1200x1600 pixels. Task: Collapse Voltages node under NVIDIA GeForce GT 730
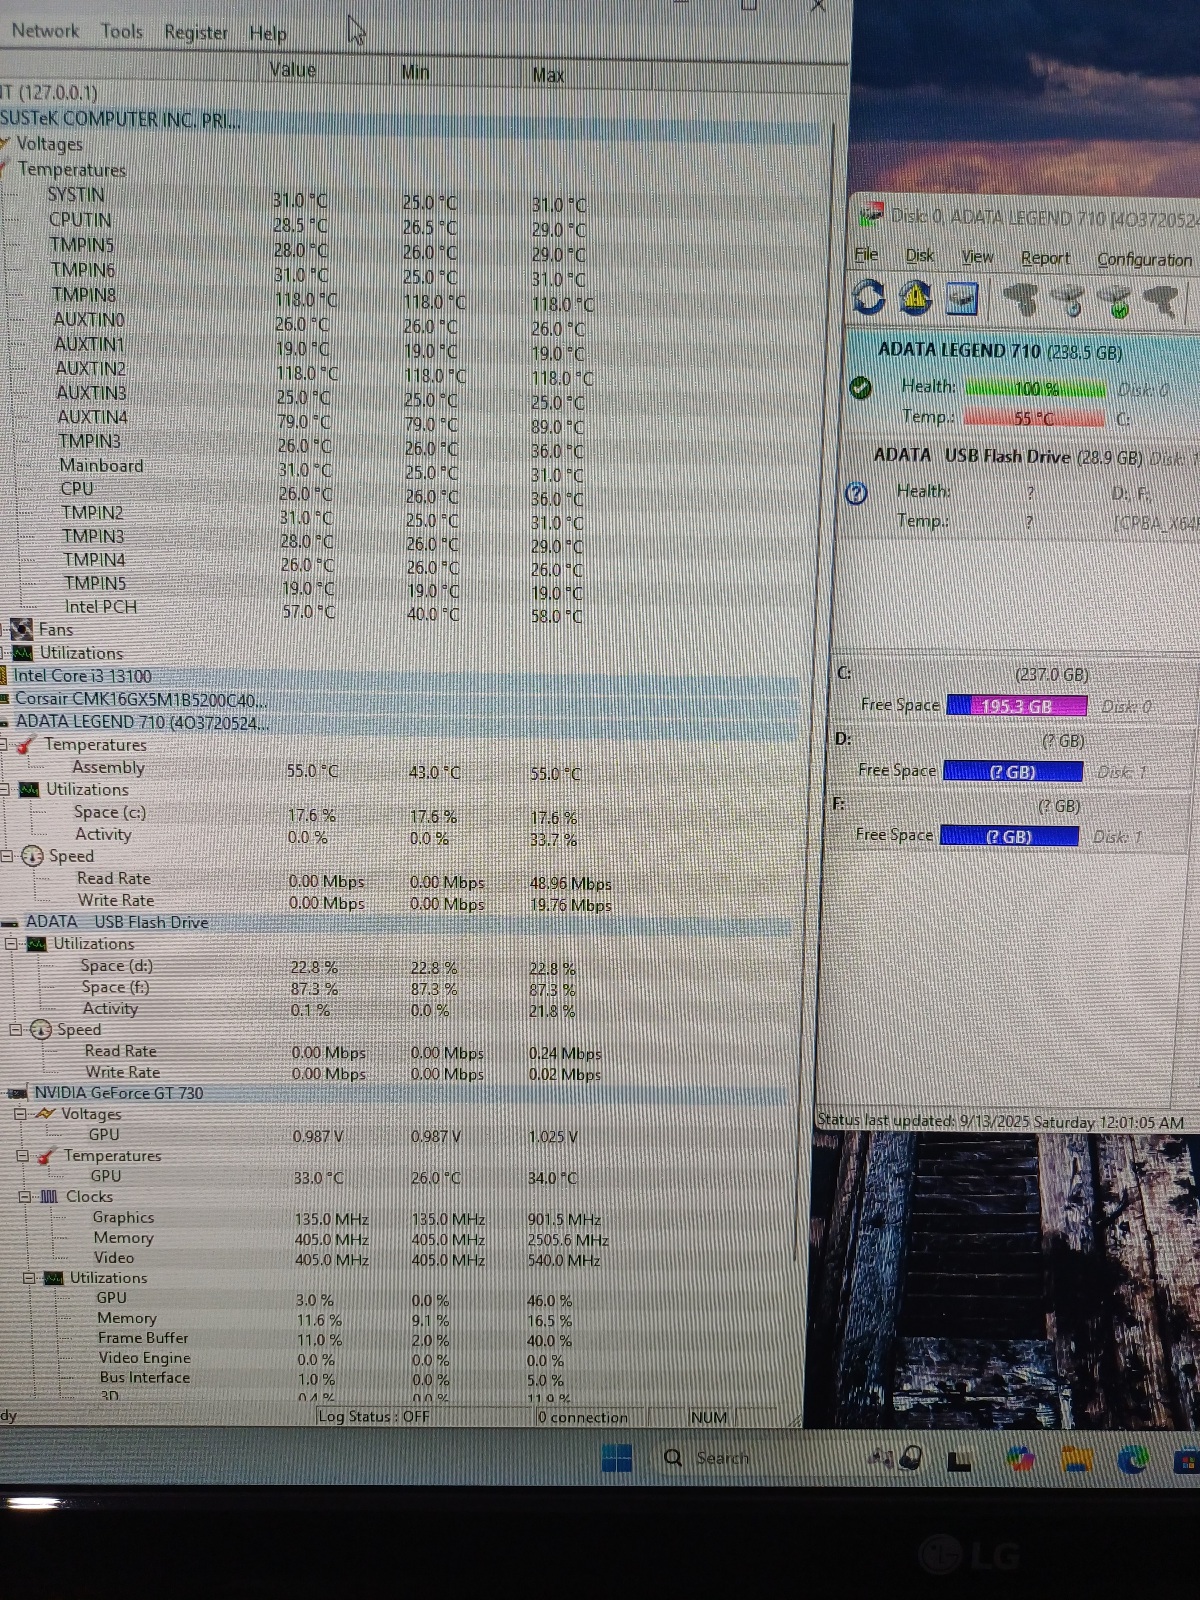tap(20, 1114)
